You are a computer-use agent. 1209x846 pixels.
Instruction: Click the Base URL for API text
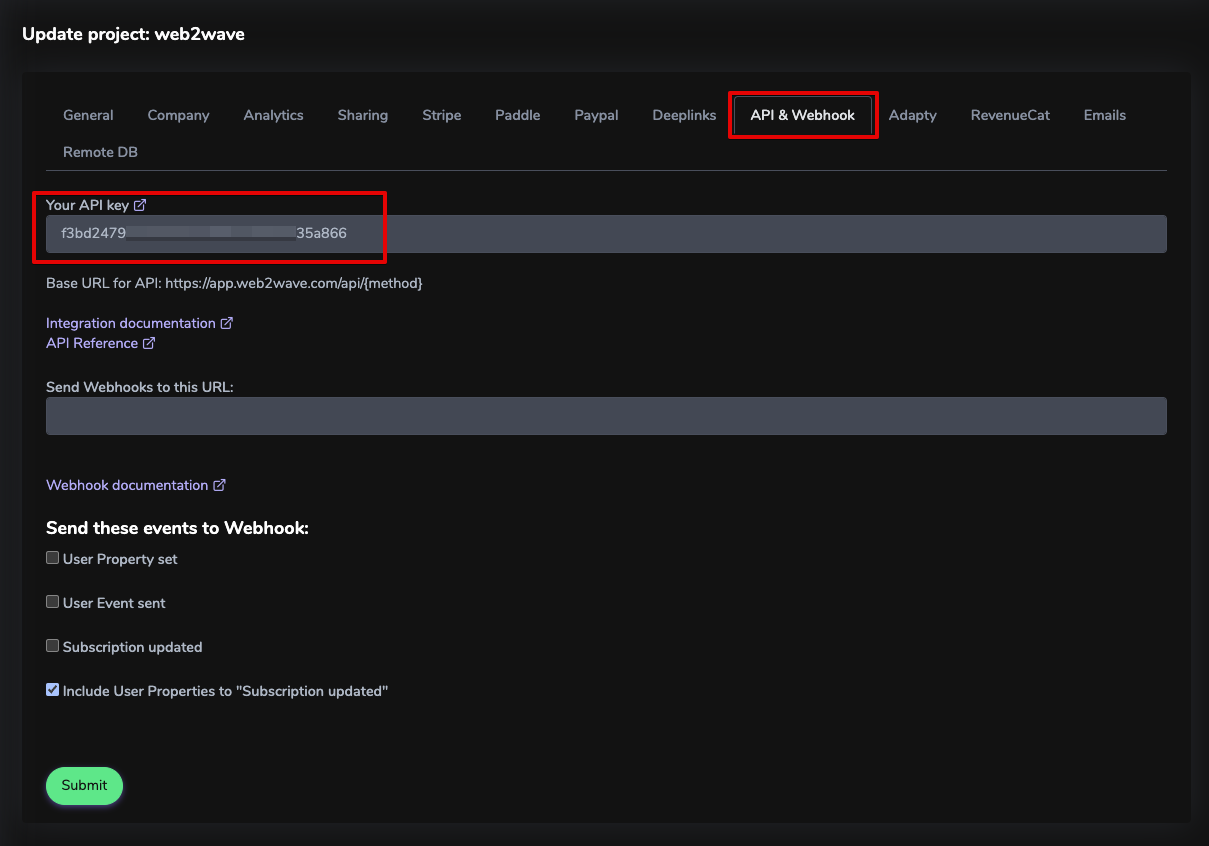(234, 283)
